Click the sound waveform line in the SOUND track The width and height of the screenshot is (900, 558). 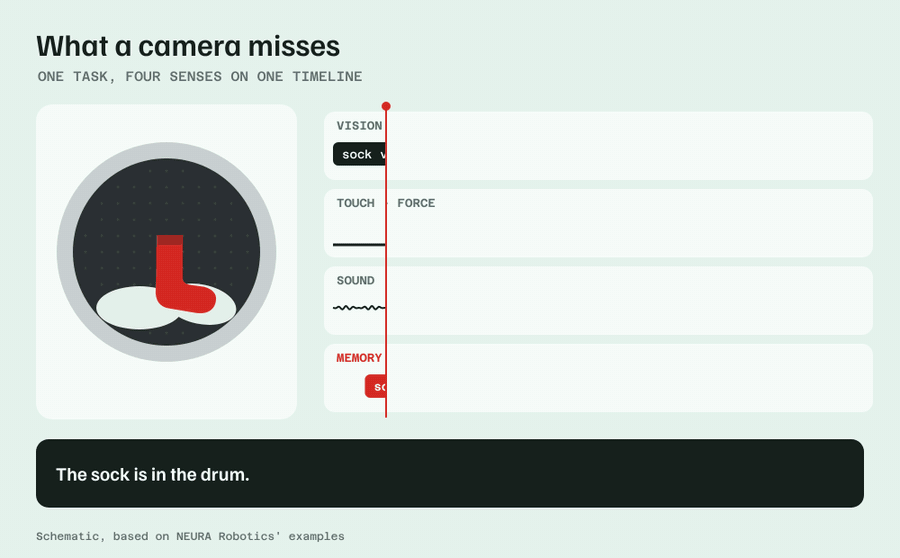(x=359, y=308)
